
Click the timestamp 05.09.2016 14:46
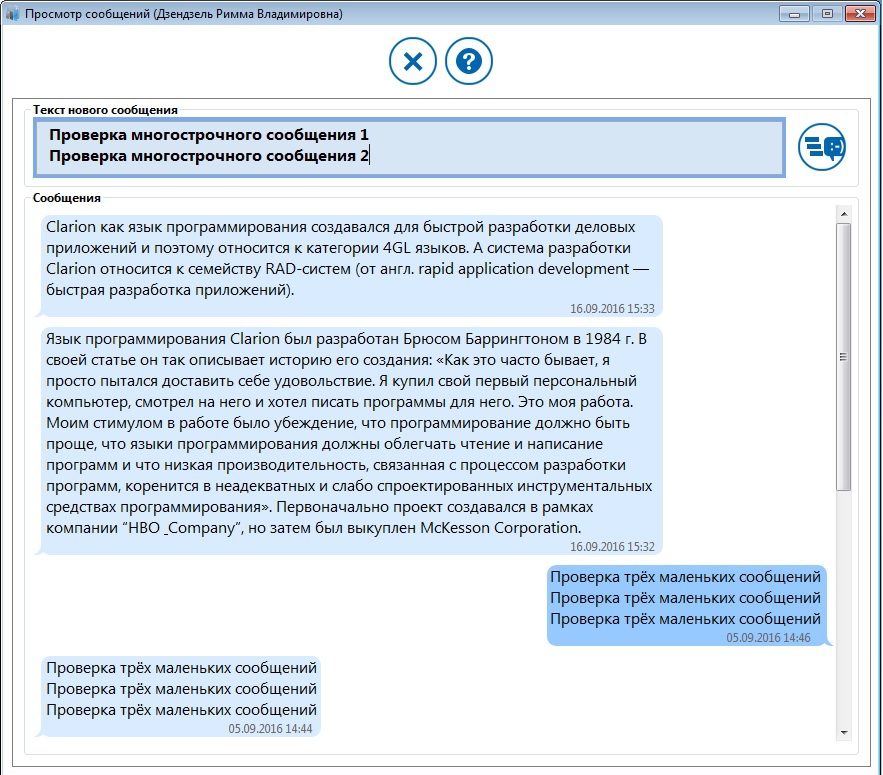click(x=768, y=638)
